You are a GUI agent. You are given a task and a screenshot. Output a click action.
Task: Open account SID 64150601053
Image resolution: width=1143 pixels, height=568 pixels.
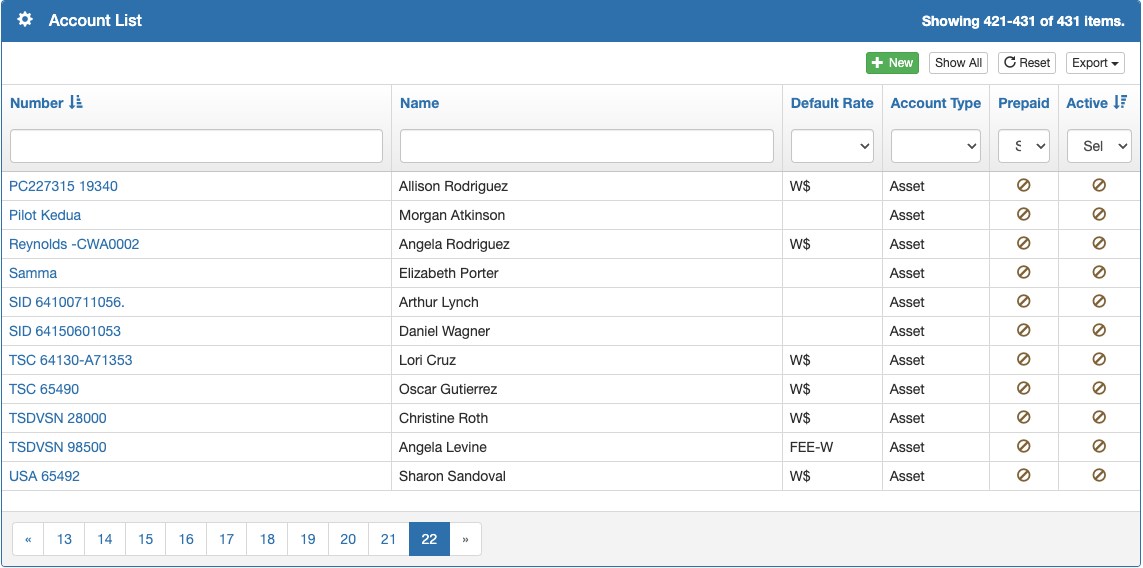click(65, 331)
